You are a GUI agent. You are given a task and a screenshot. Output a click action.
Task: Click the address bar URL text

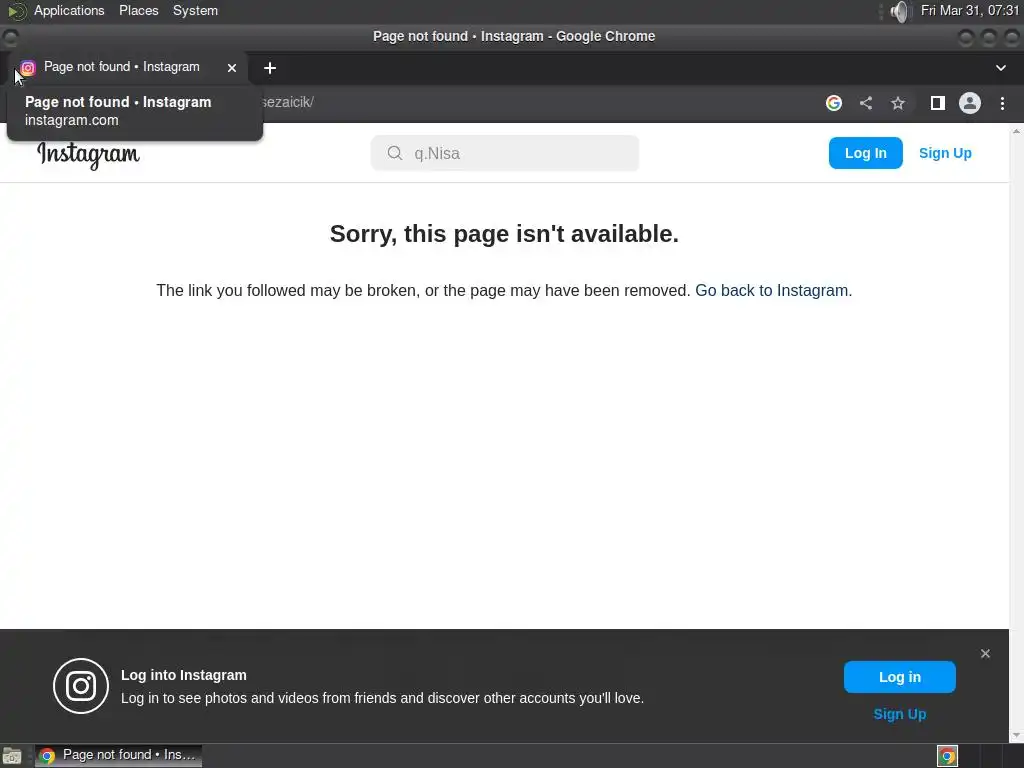[288, 103]
